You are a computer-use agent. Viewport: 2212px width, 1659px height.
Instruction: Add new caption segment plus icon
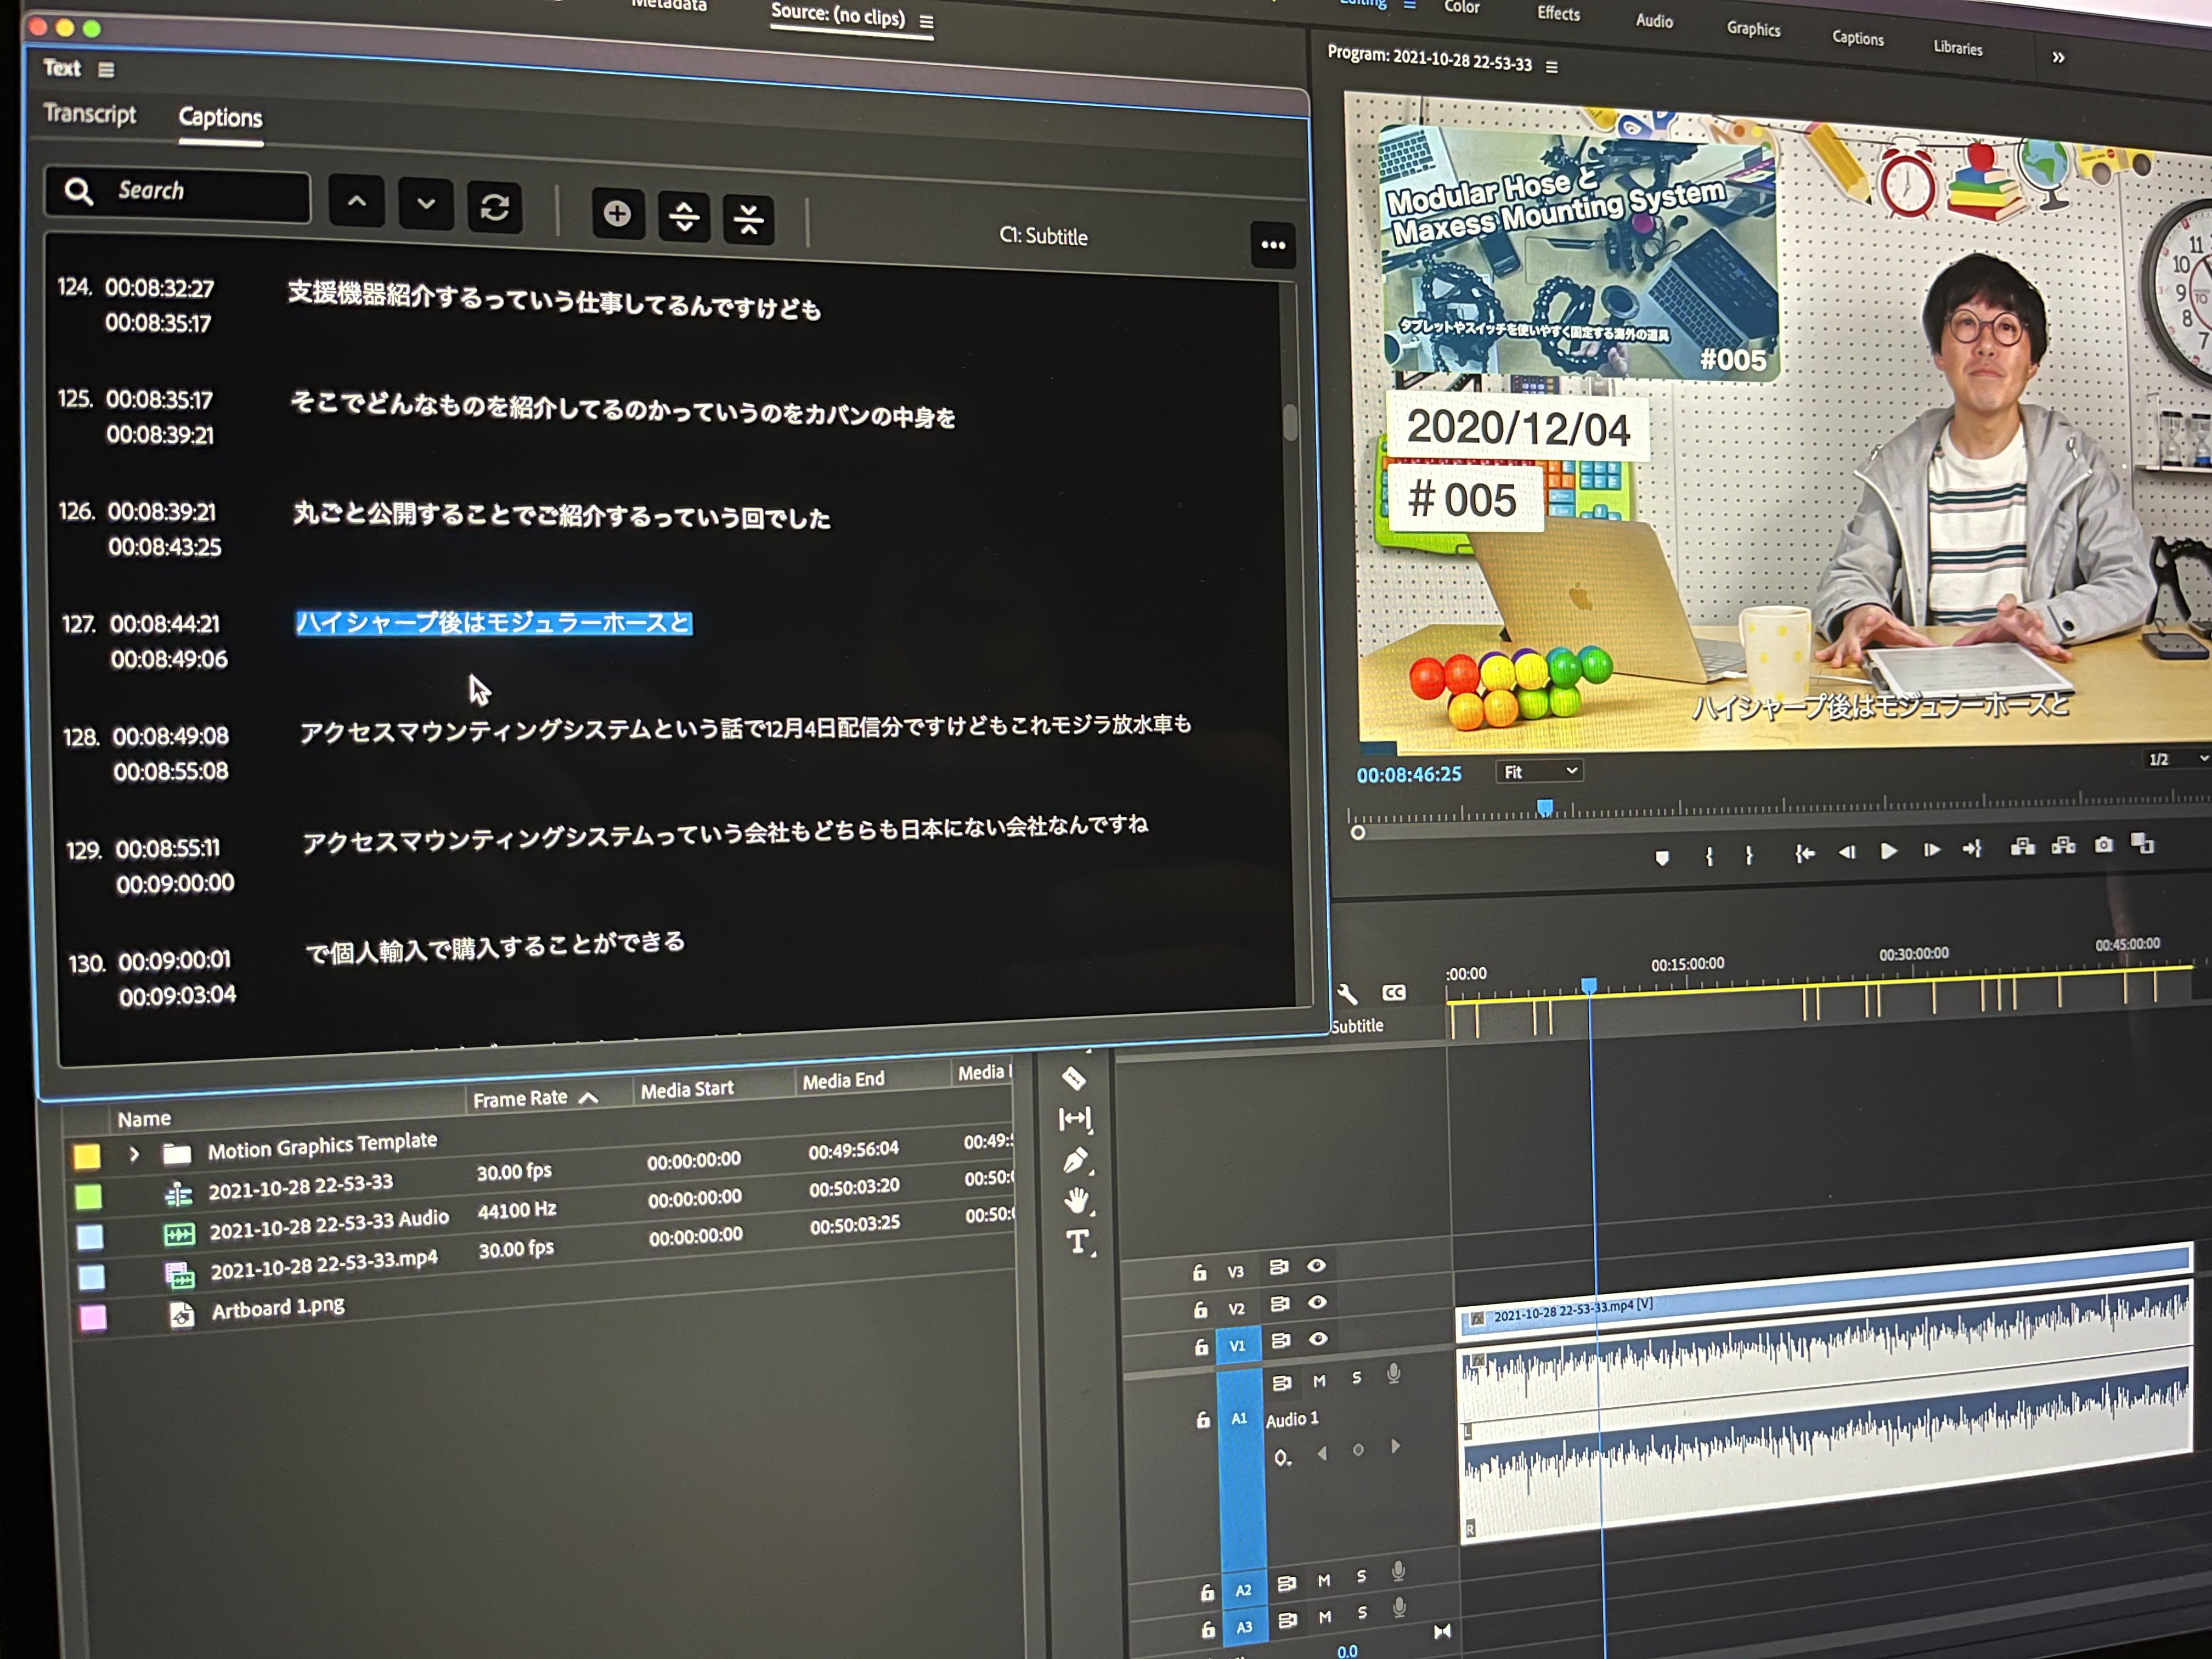(617, 213)
